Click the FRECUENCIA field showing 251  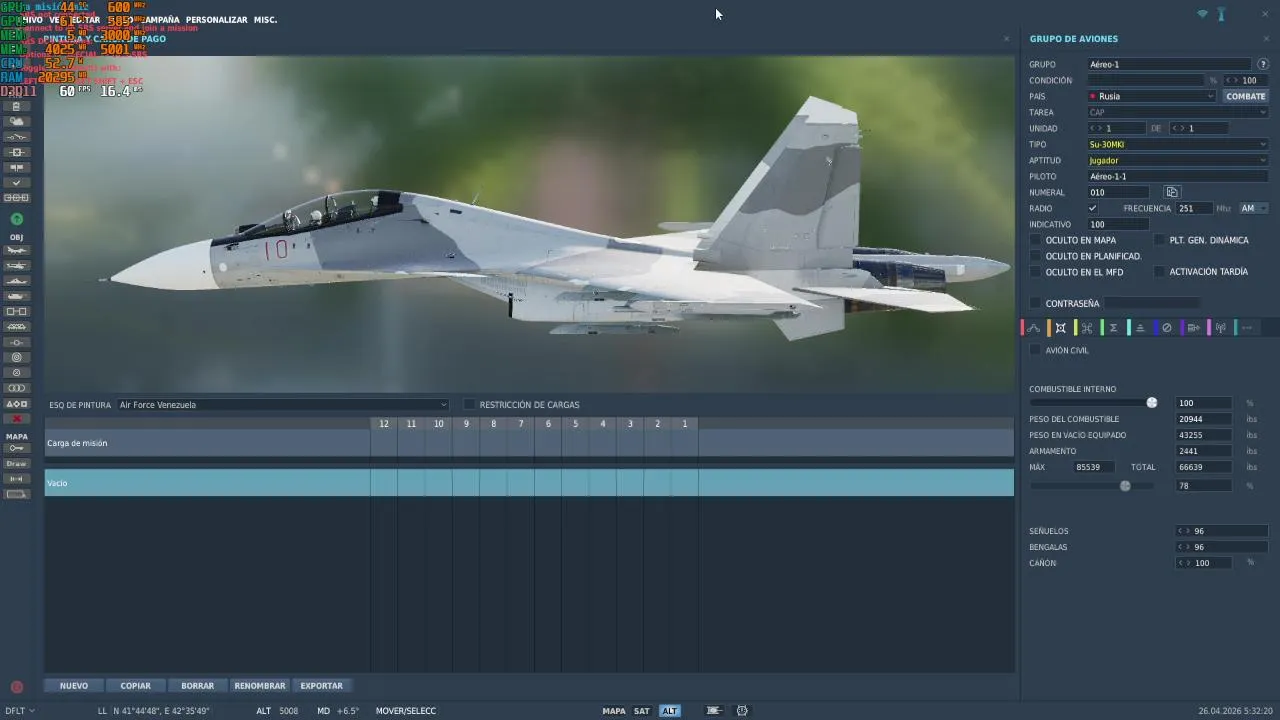click(x=1194, y=208)
